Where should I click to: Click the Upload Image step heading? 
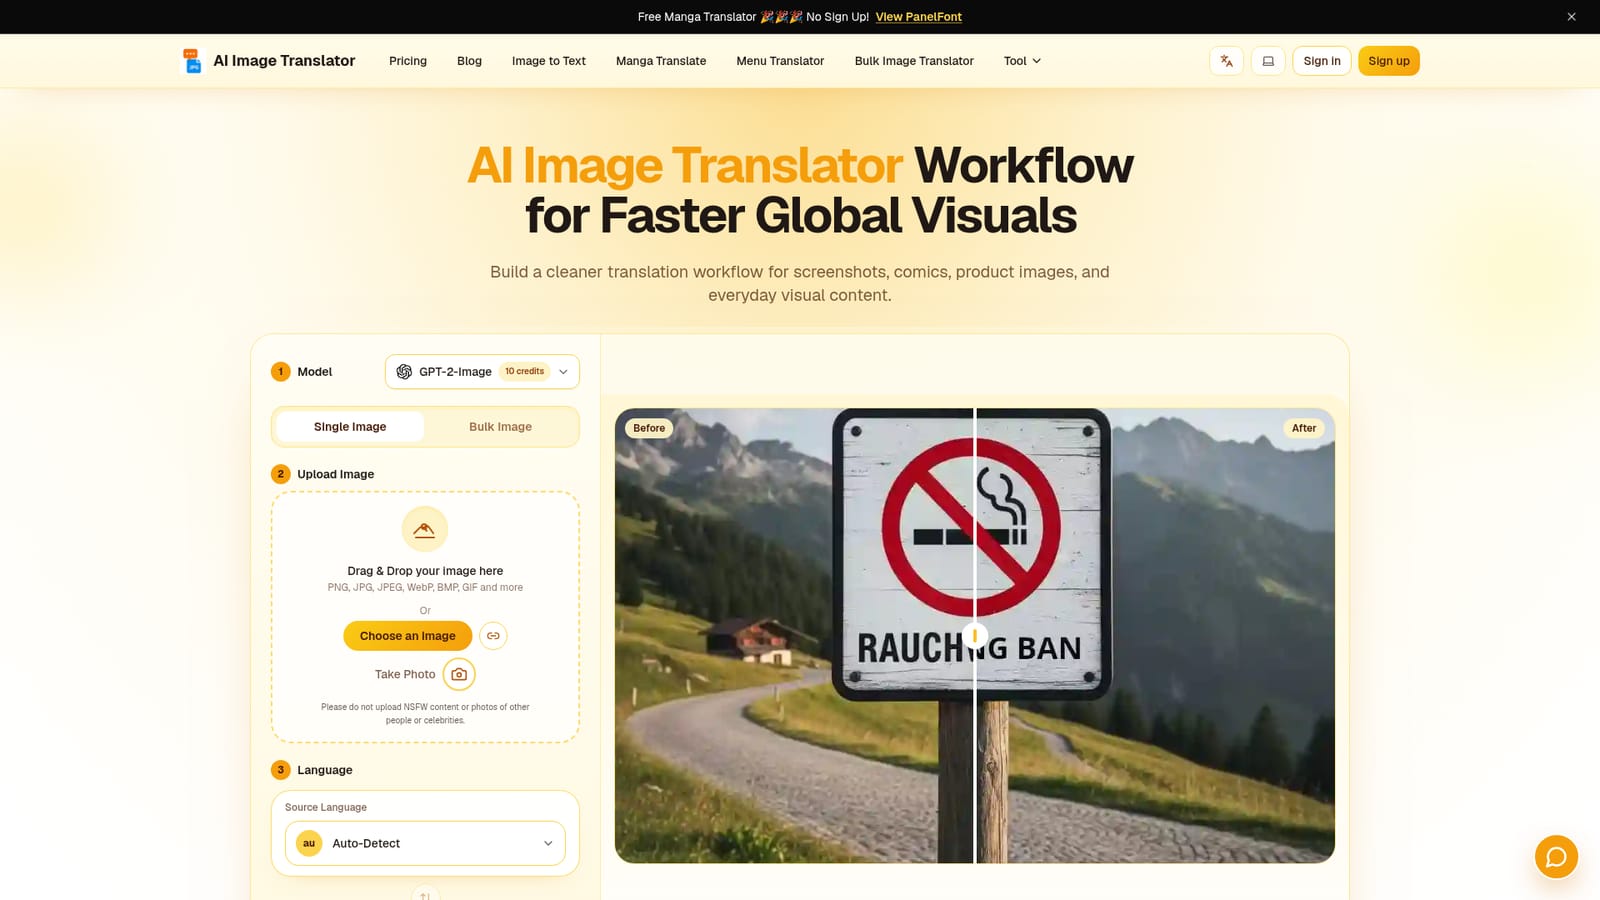(336, 474)
